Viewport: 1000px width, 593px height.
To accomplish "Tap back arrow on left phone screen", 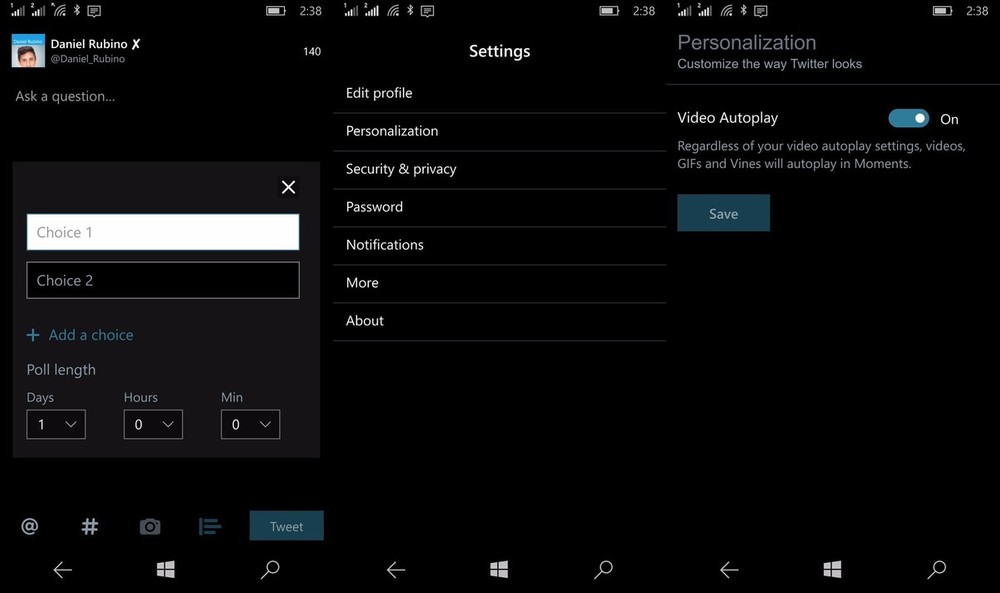I will [62, 569].
